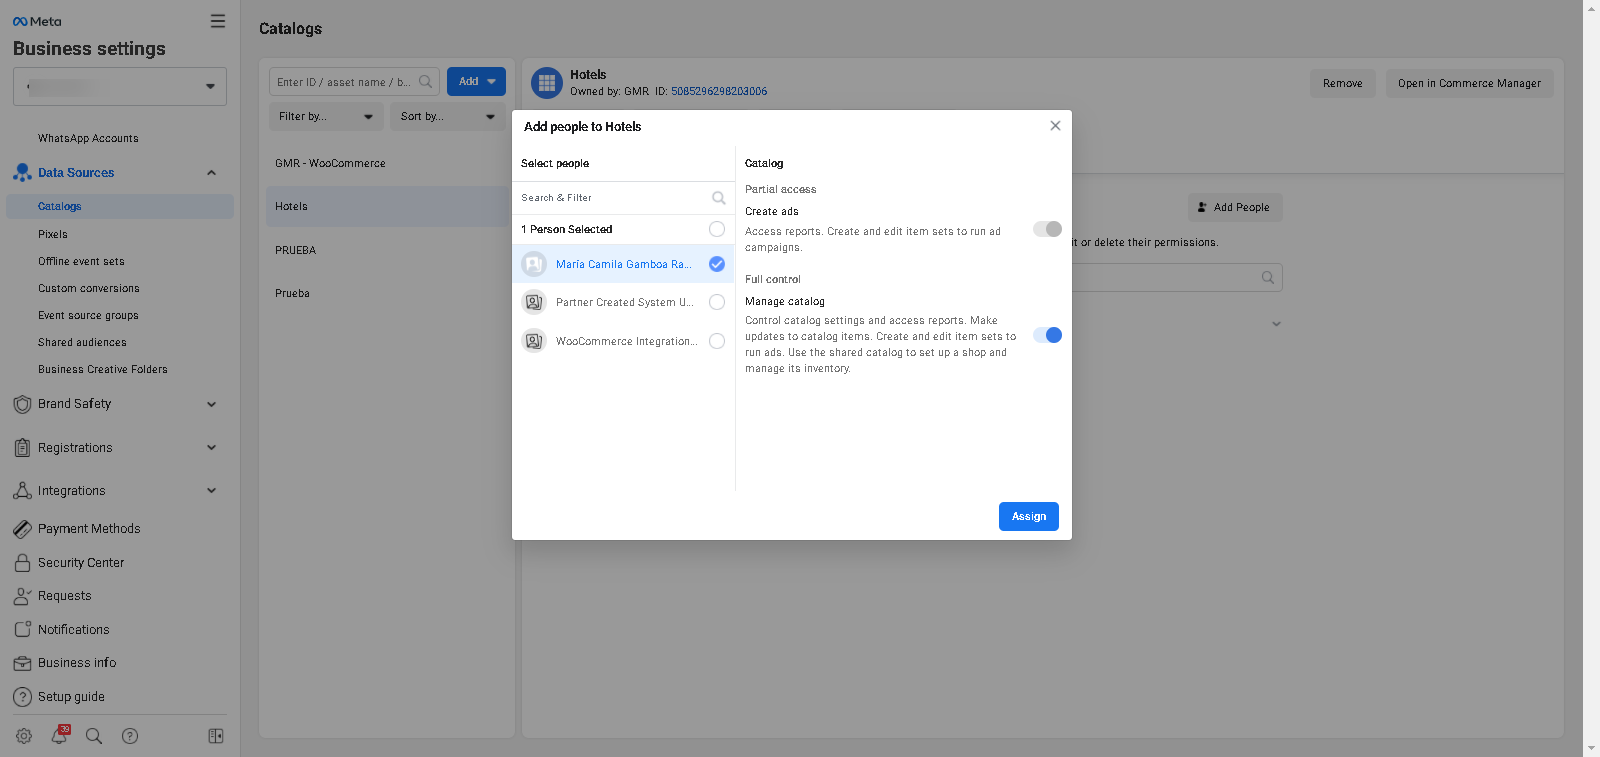Open notifications bell with red badge
This screenshot has height=757, width=1600.
coord(60,734)
